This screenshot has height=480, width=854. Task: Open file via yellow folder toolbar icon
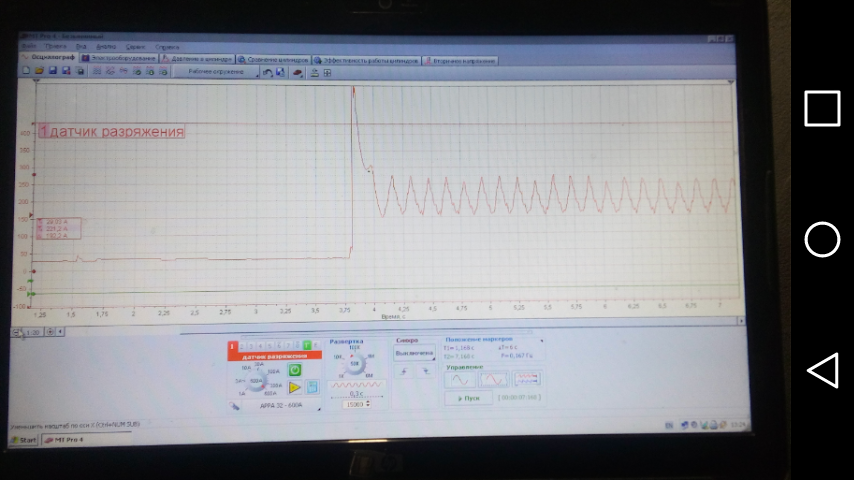click(39, 71)
